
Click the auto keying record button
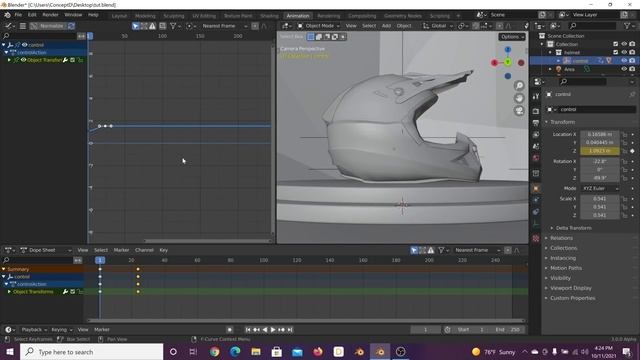coord(230,330)
